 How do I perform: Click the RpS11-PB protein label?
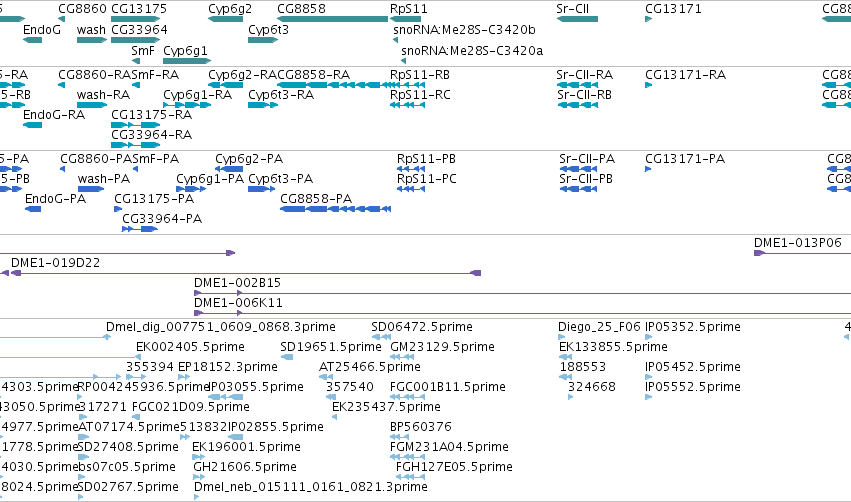[x=427, y=160]
